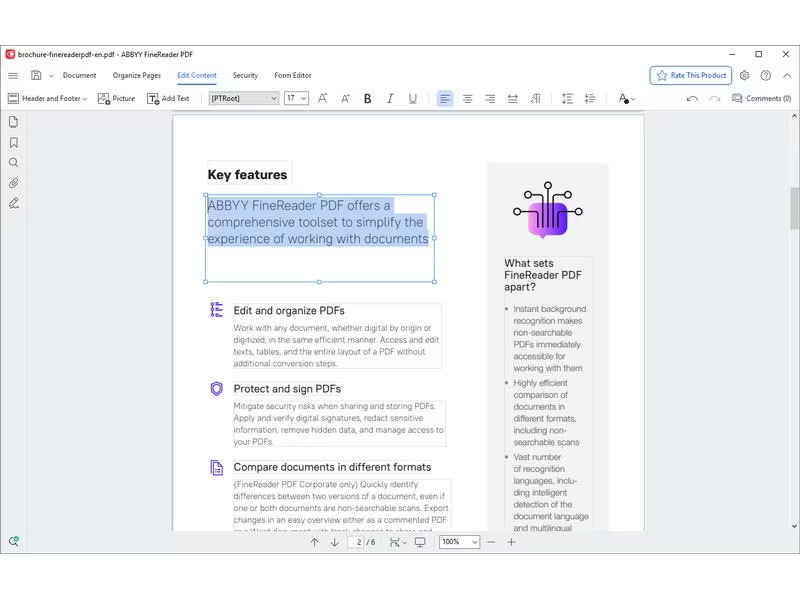The image size is (800, 600).
Task: Open the hamburger main menu
Action: [x=13, y=76]
